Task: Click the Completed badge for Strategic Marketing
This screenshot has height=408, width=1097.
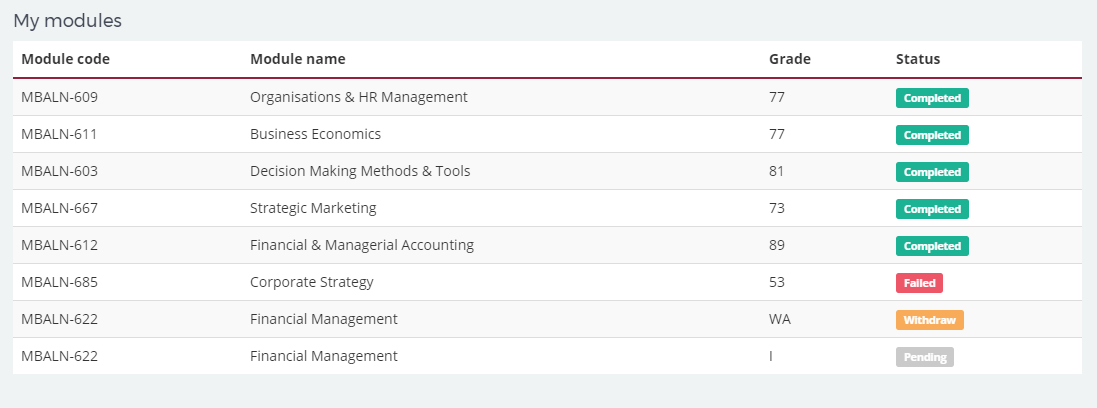Action: [932, 209]
